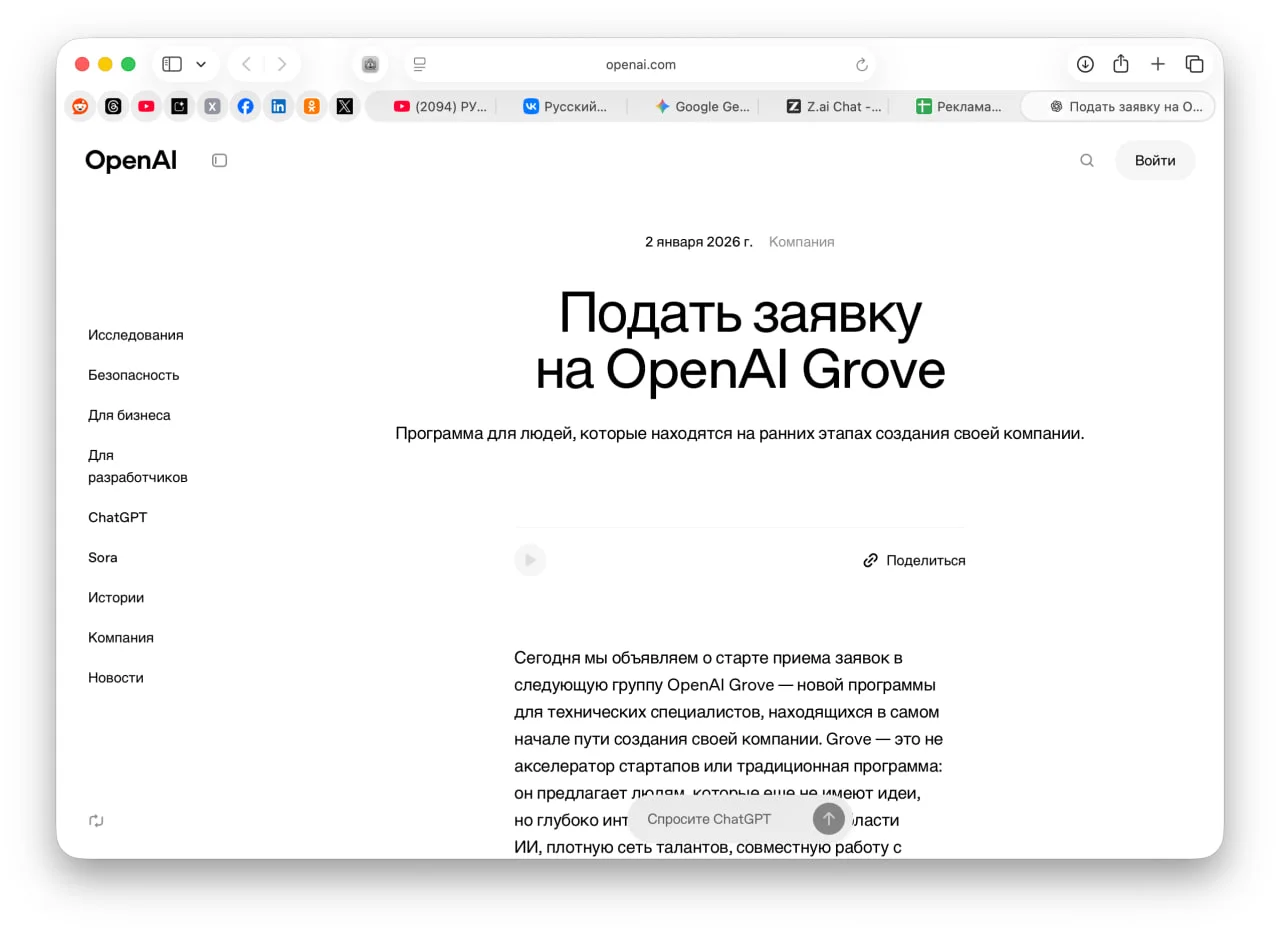
Task: Play the article audio
Action: pos(530,560)
